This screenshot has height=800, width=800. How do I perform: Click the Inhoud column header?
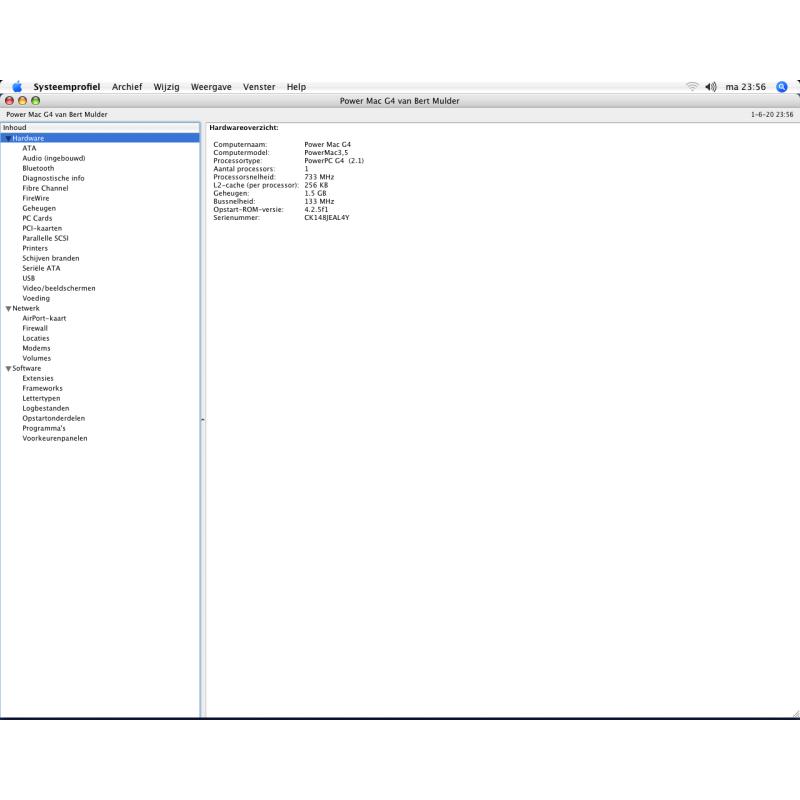pos(100,128)
